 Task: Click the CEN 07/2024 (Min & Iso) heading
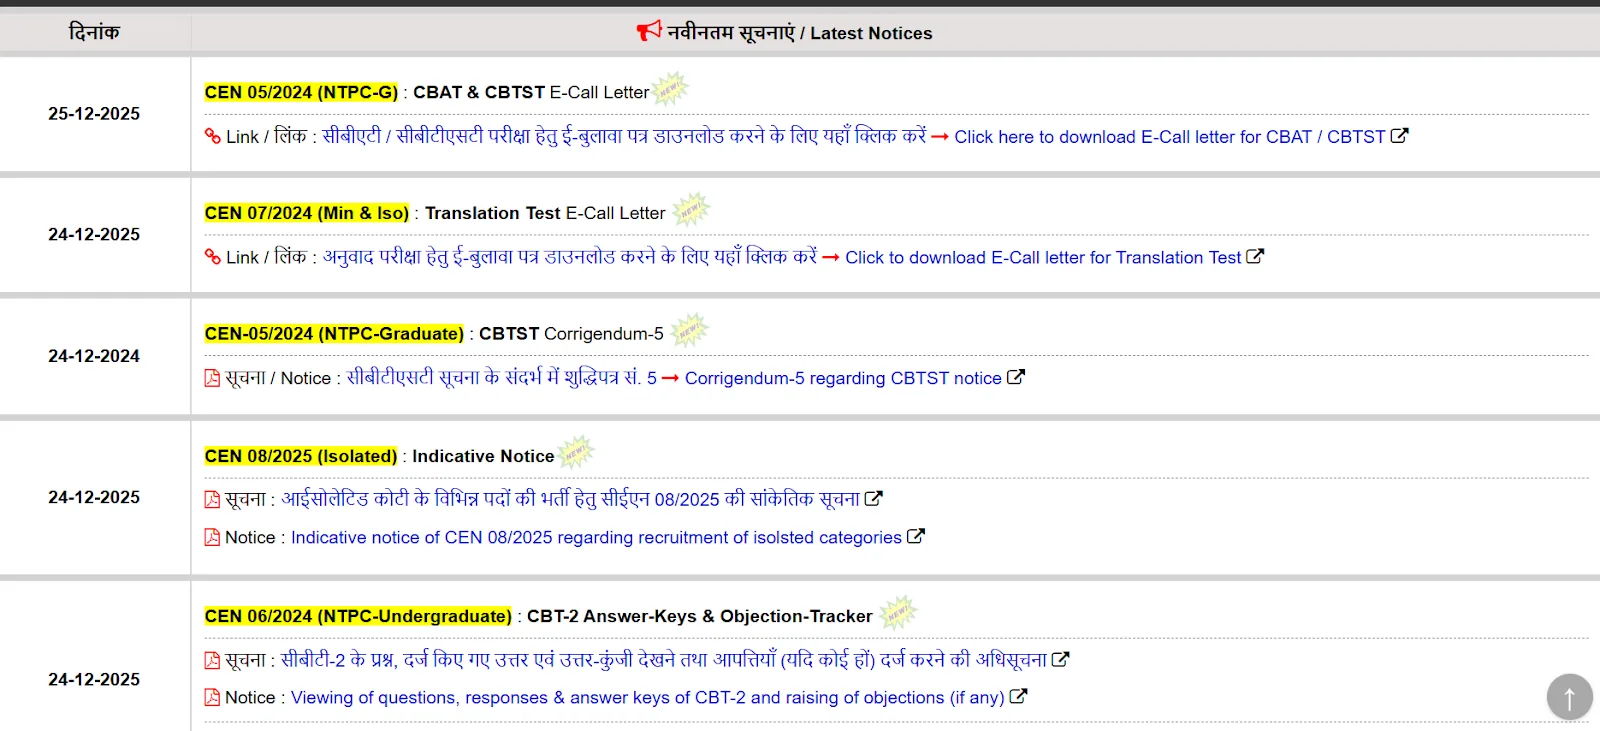(x=307, y=213)
